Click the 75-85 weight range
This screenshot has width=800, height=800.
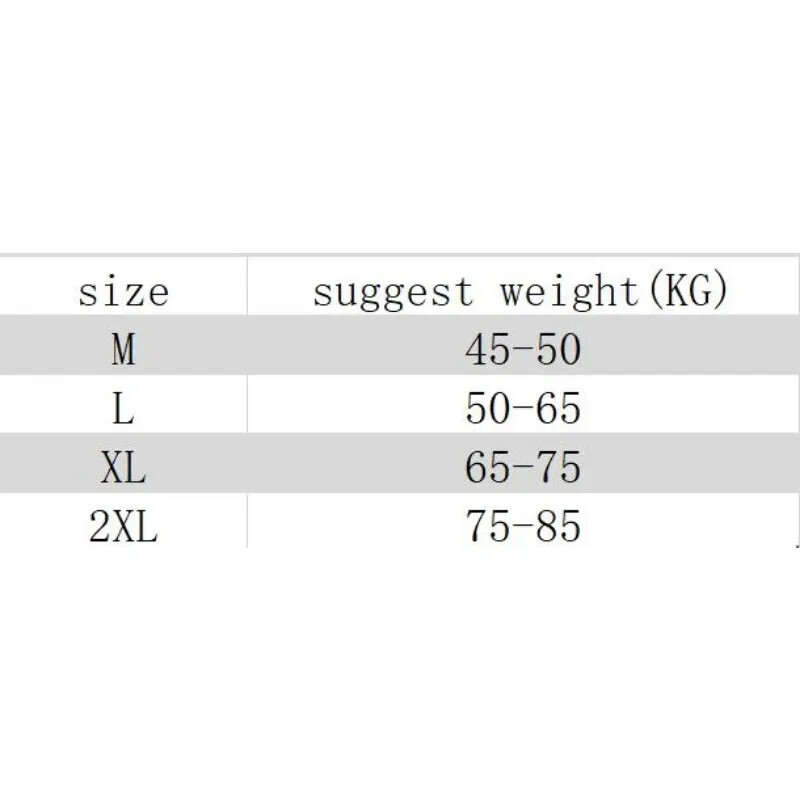point(522,527)
